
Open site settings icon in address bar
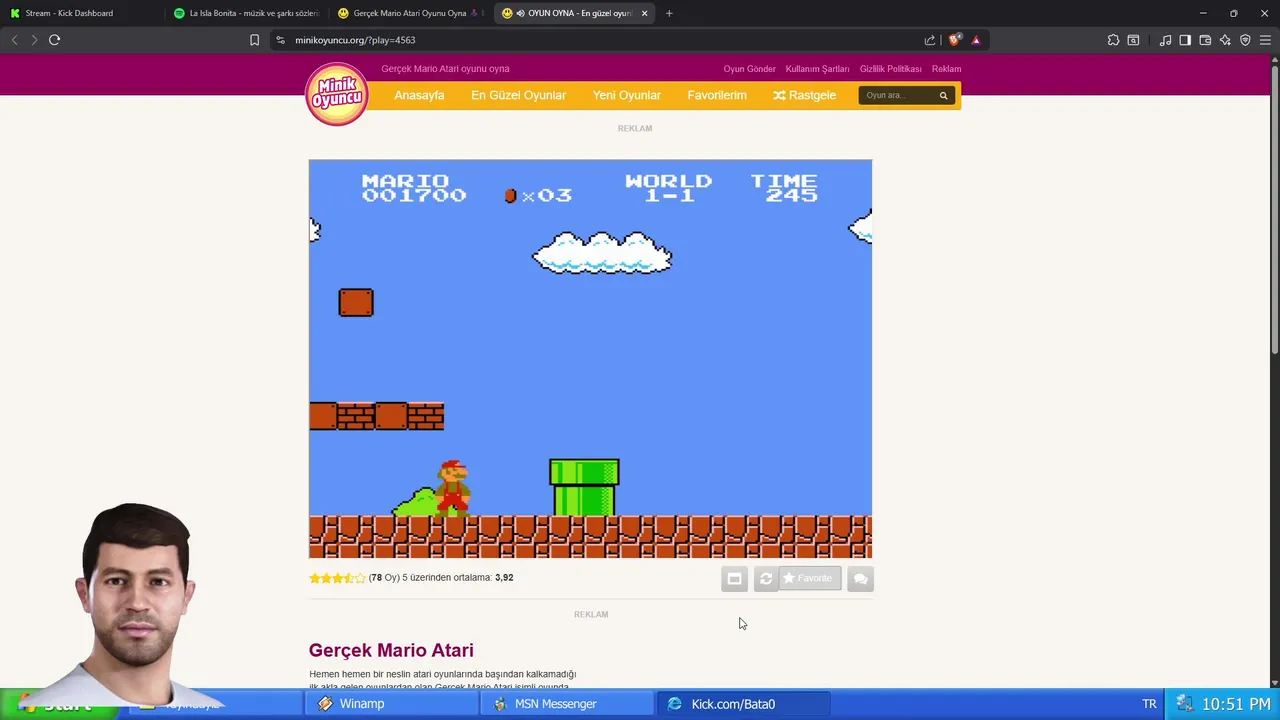(x=280, y=40)
